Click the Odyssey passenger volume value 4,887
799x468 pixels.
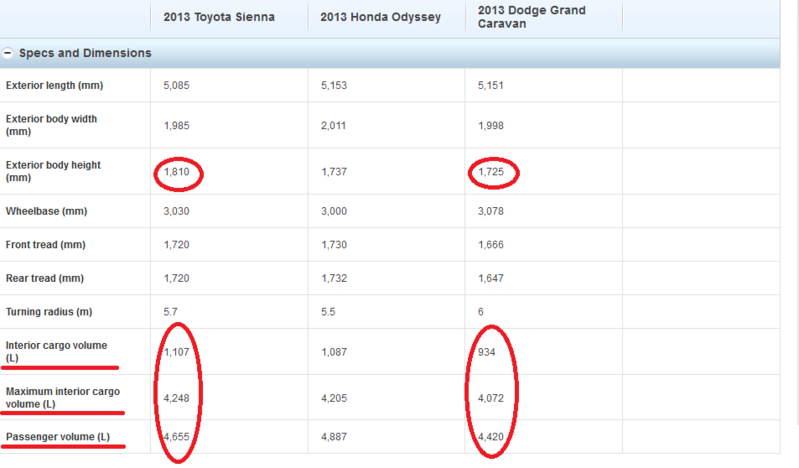[334, 437]
